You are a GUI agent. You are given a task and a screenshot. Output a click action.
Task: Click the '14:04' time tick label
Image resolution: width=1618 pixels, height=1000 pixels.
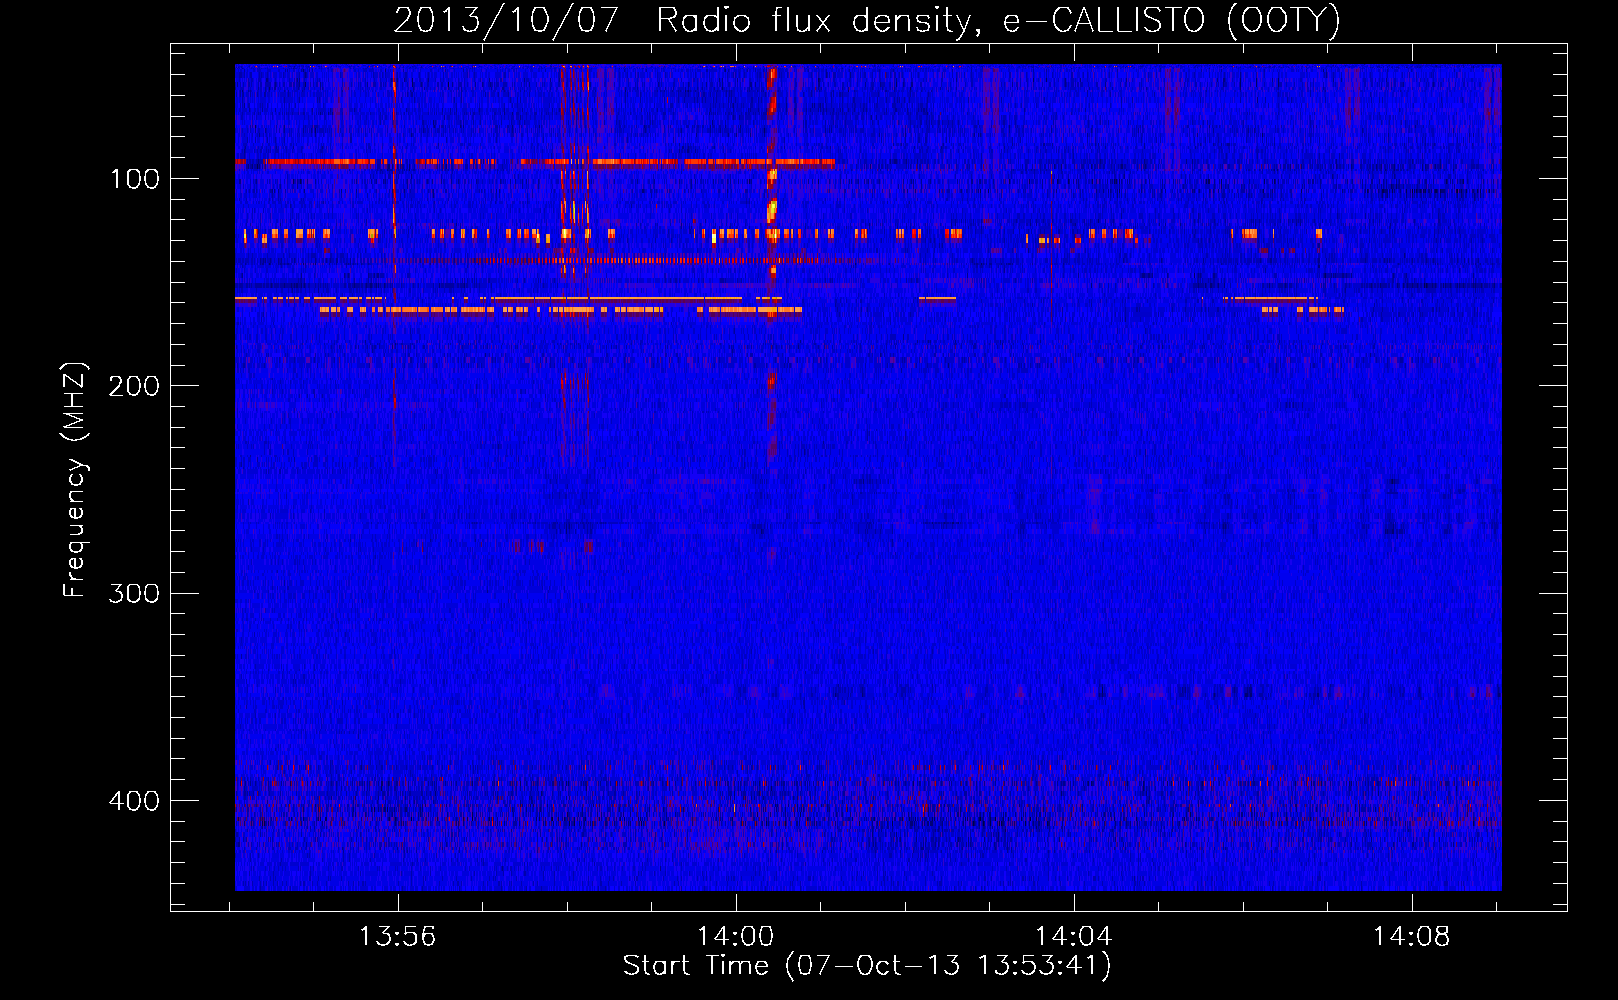click(1074, 937)
